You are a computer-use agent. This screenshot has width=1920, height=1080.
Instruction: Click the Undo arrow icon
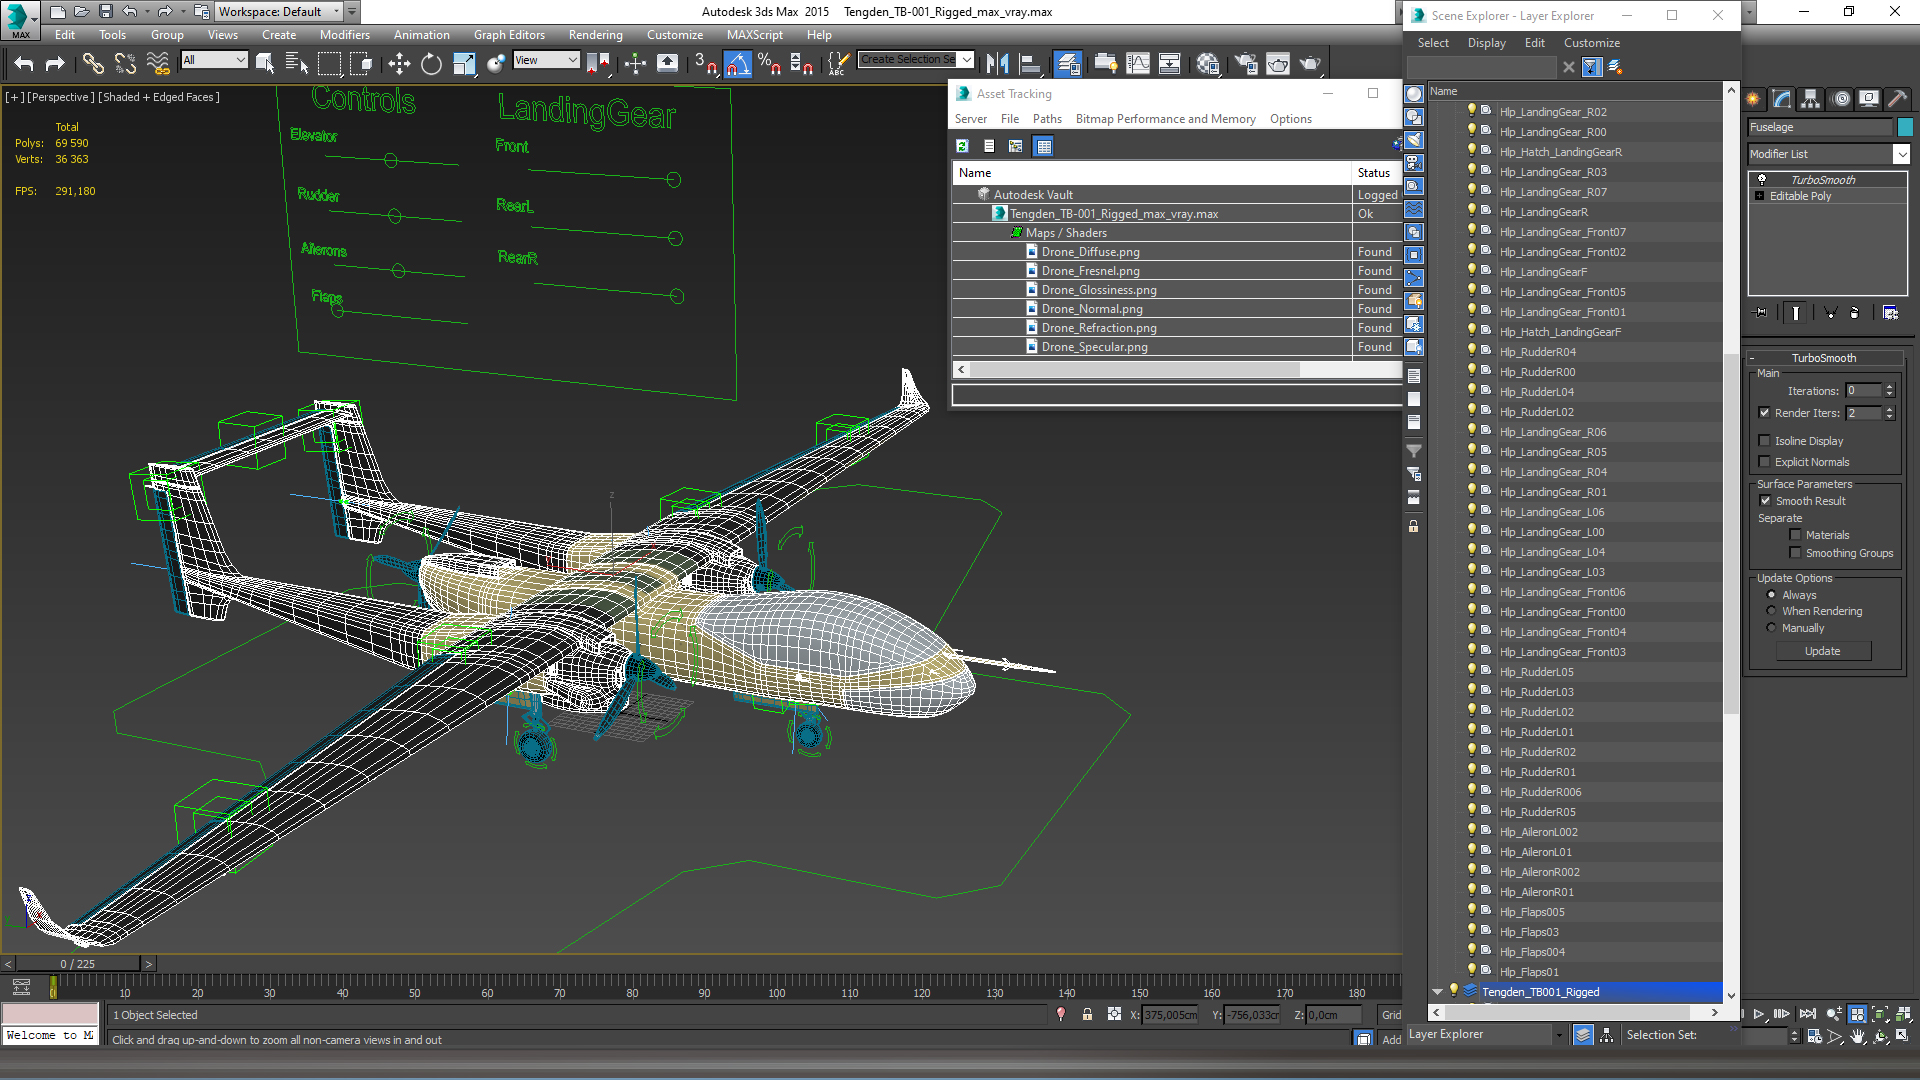[23, 64]
